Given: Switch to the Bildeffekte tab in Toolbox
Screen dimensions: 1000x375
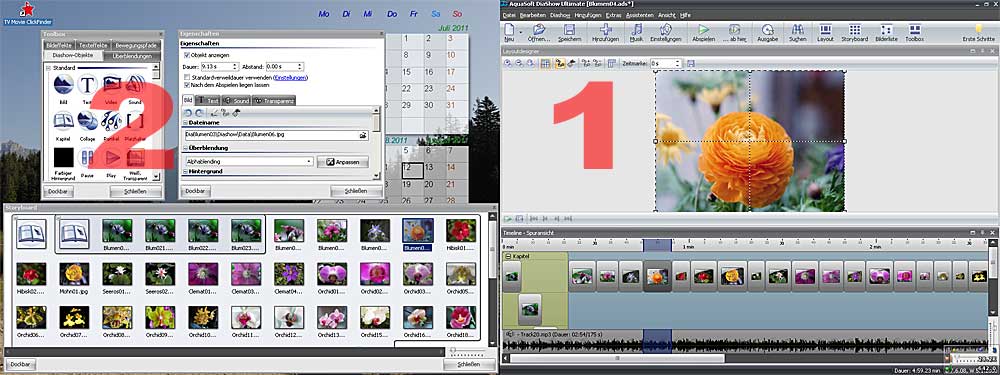Looking at the screenshot, I should coord(59,45).
